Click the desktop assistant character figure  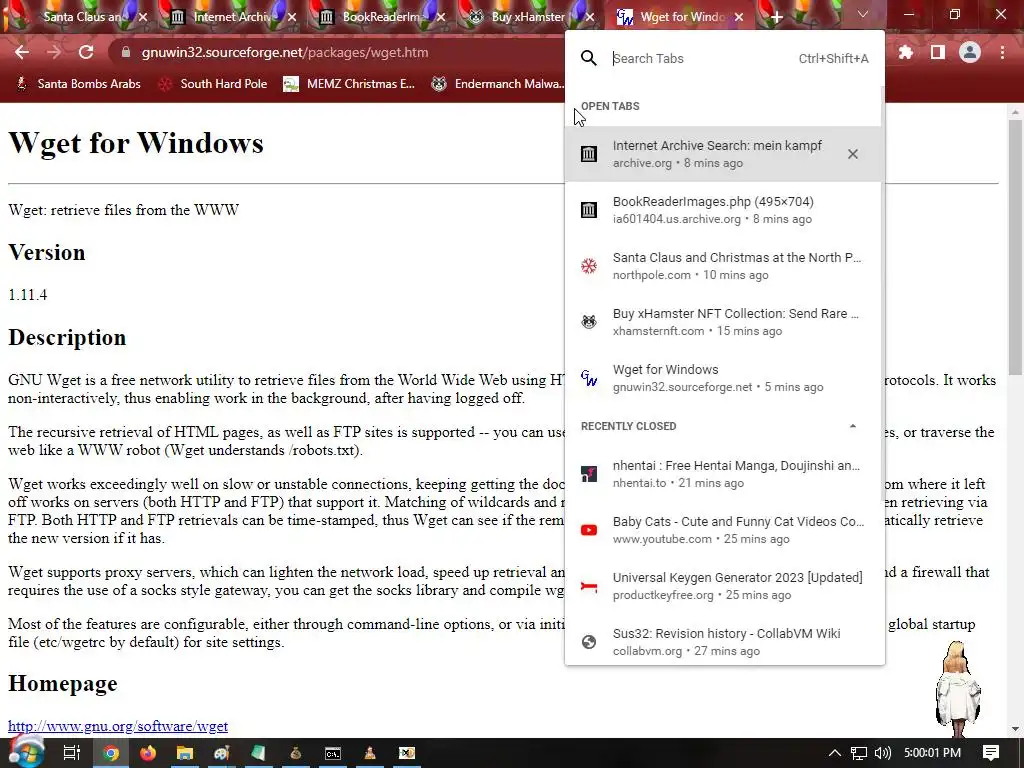pos(957,690)
